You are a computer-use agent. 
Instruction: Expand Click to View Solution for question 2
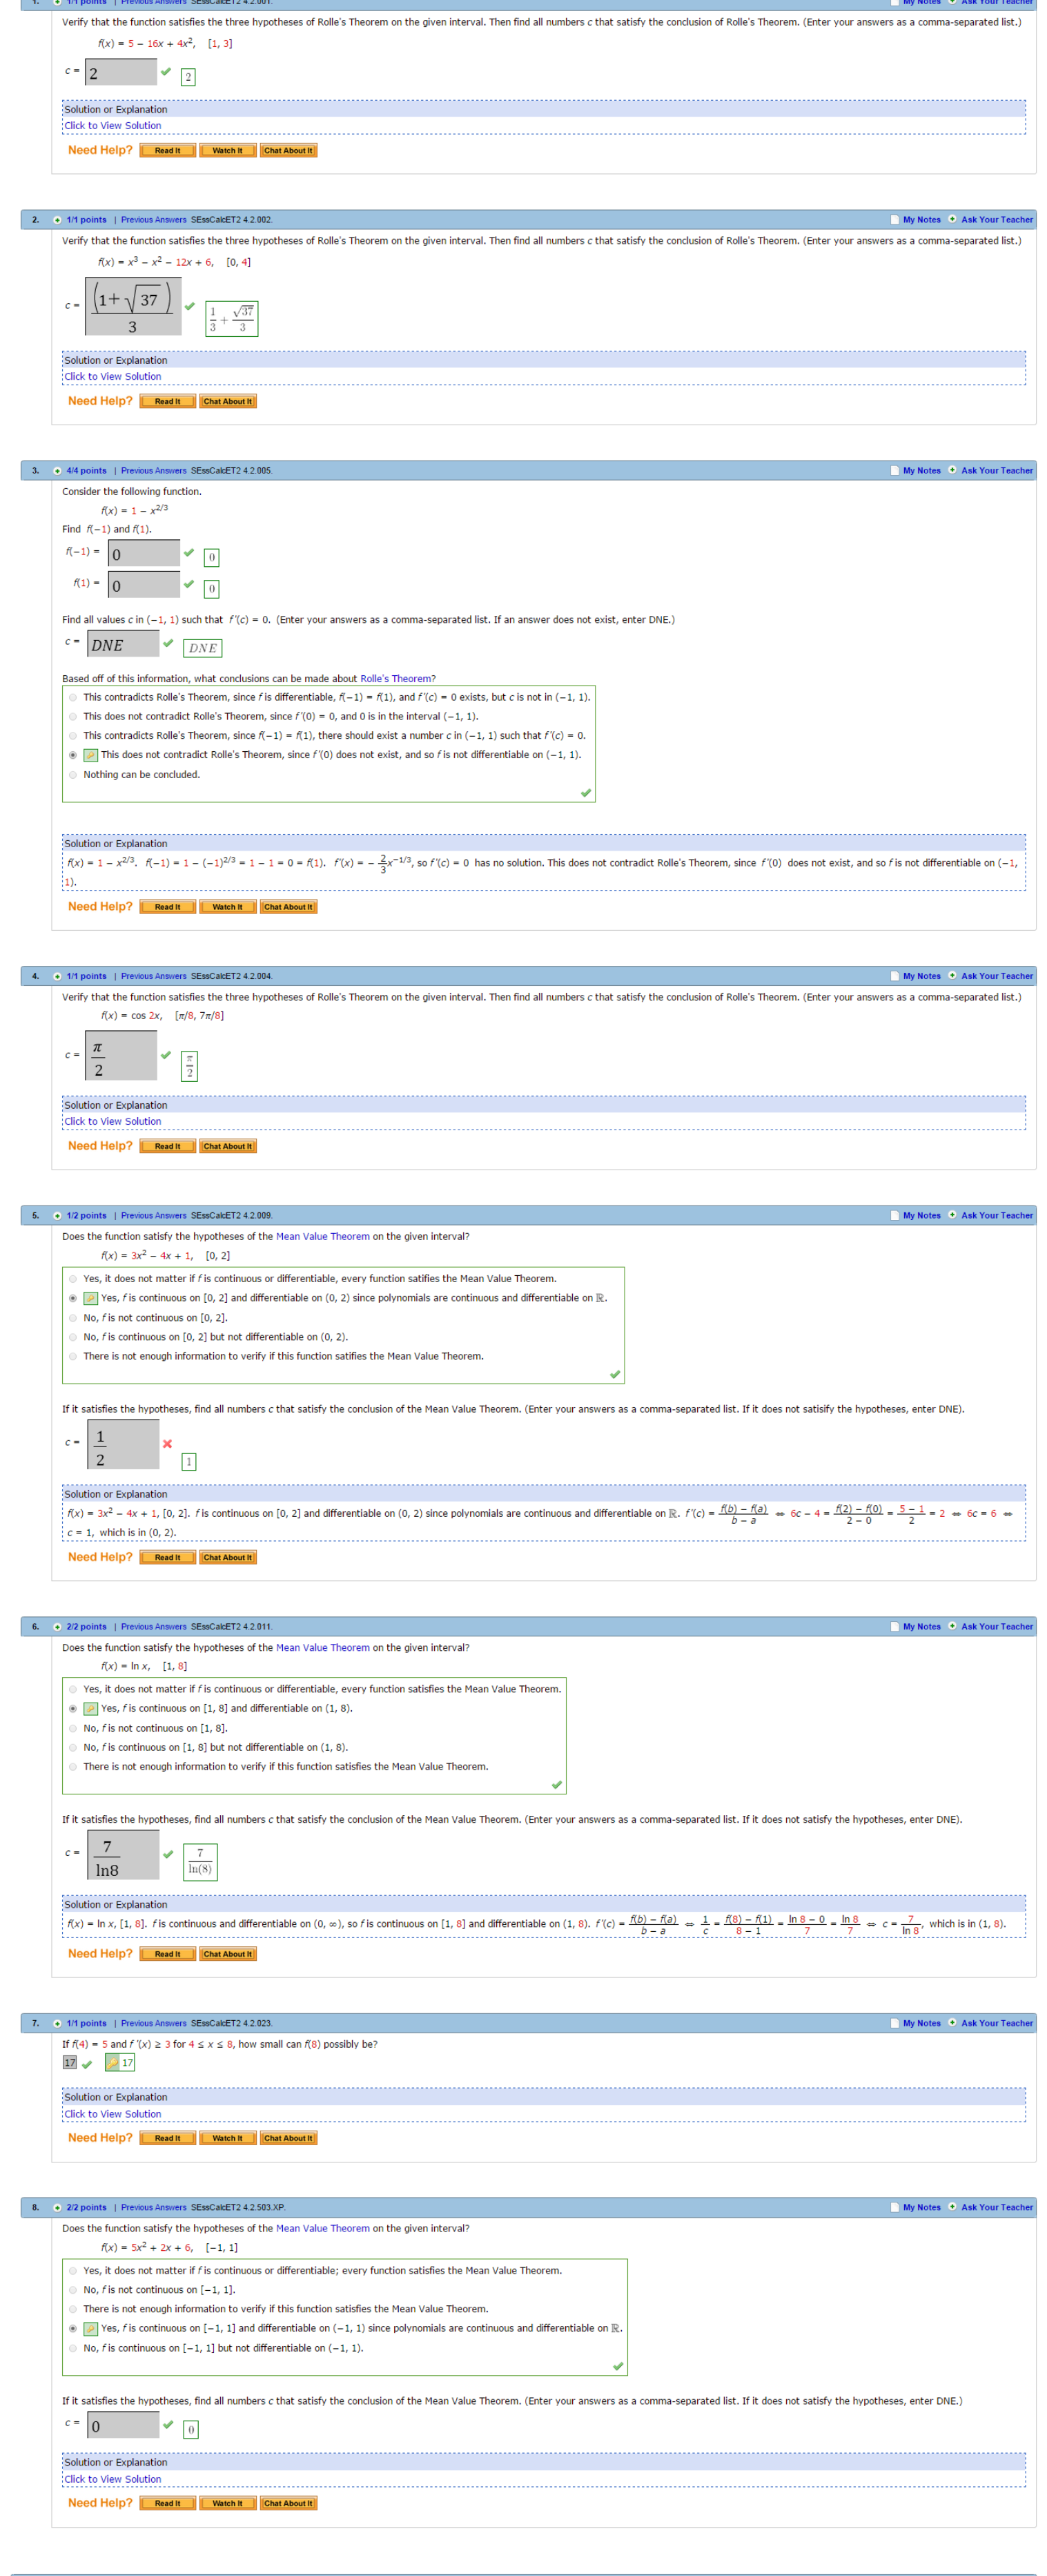[112, 377]
